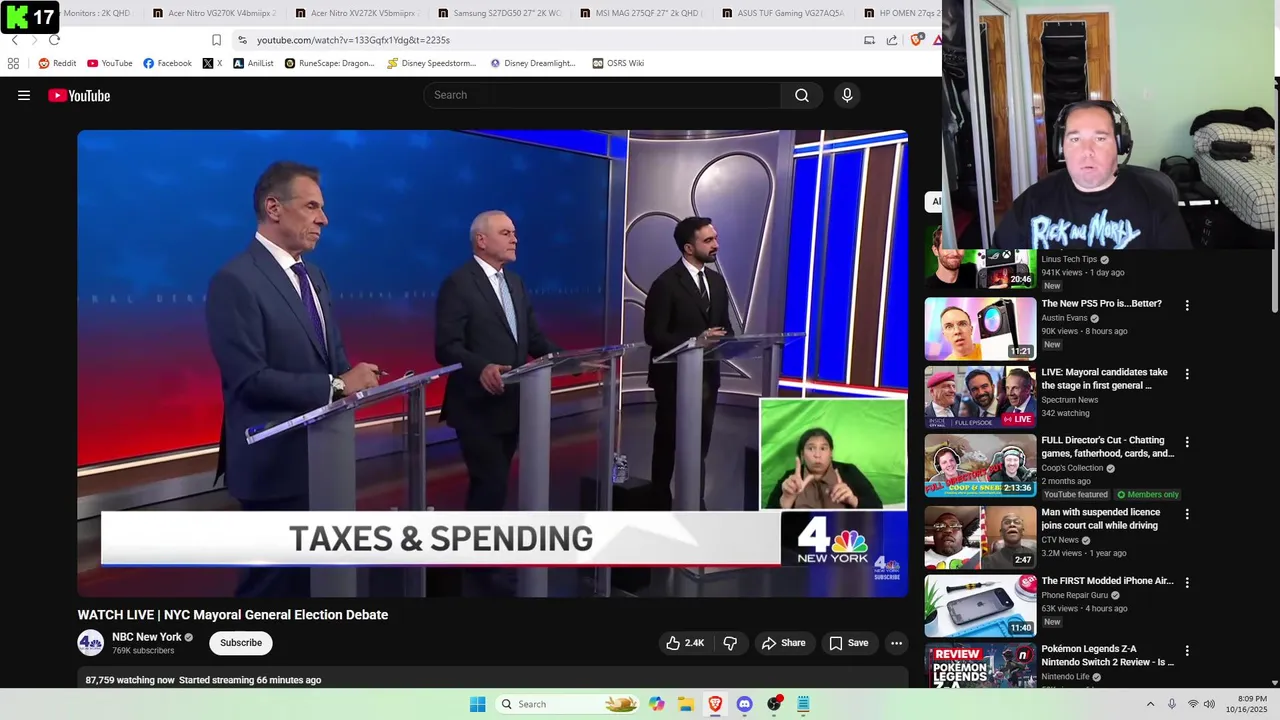
Task: Click the Windows taskbar search box
Action: pyautogui.click(x=568, y=704)
